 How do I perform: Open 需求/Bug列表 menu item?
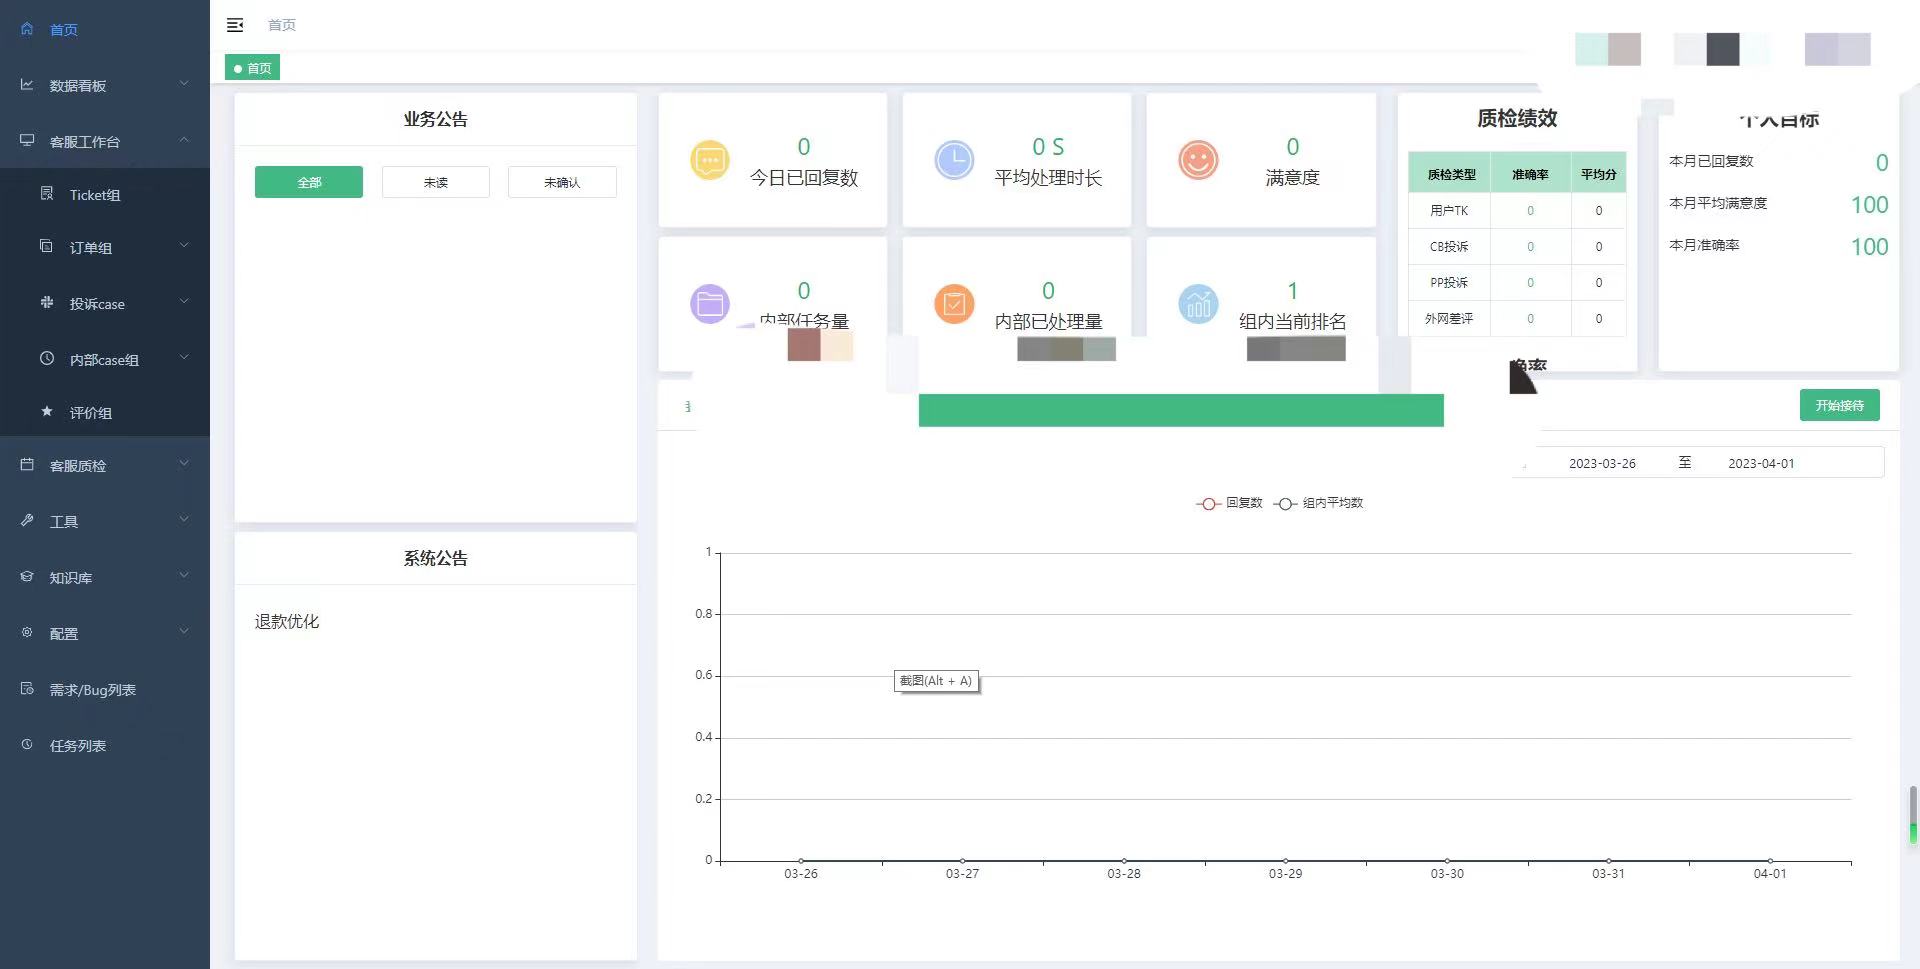coord(105,690)
